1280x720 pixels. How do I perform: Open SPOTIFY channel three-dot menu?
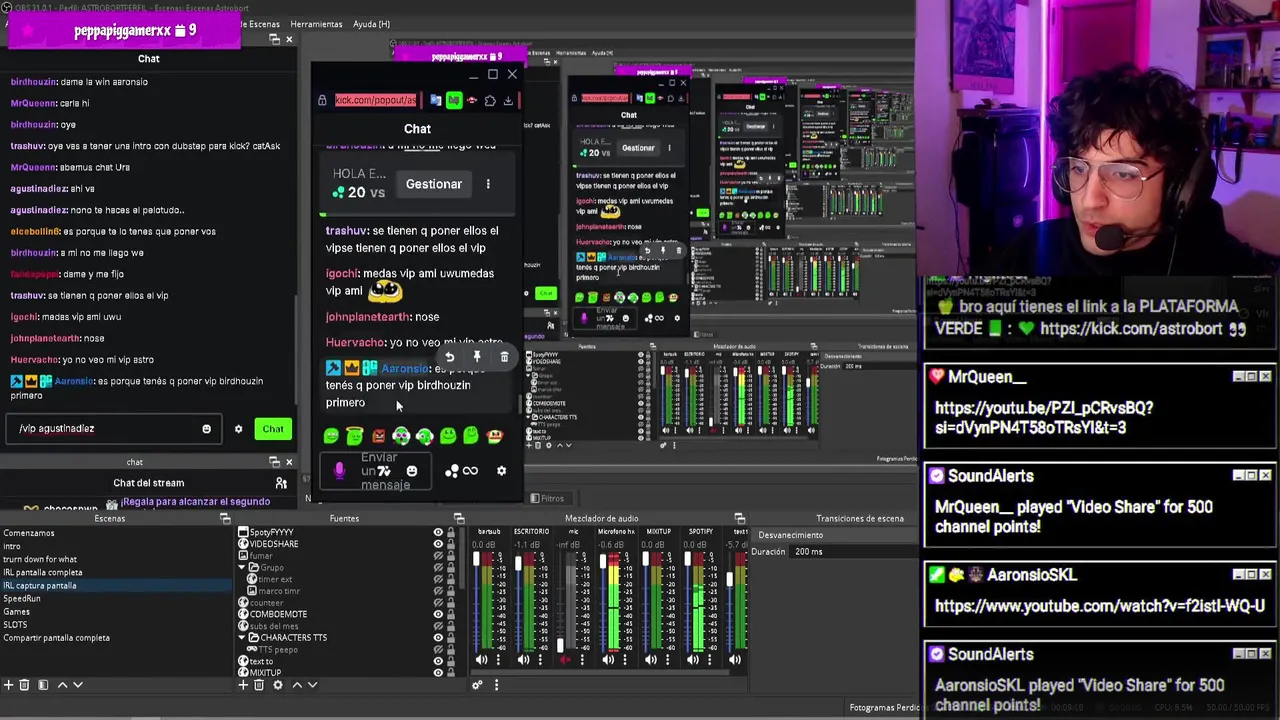click(x=709, y=660)
